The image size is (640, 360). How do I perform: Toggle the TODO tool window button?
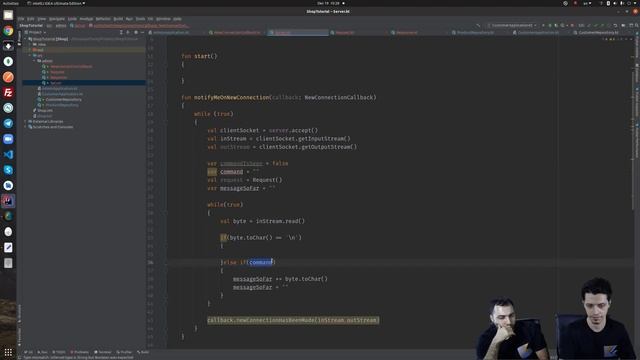[60, 352]
